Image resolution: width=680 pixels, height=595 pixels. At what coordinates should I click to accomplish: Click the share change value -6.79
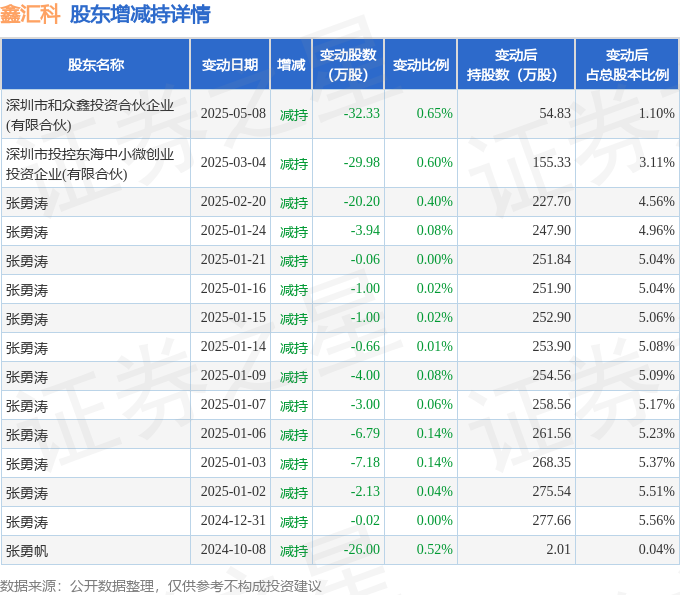(365, 433)
